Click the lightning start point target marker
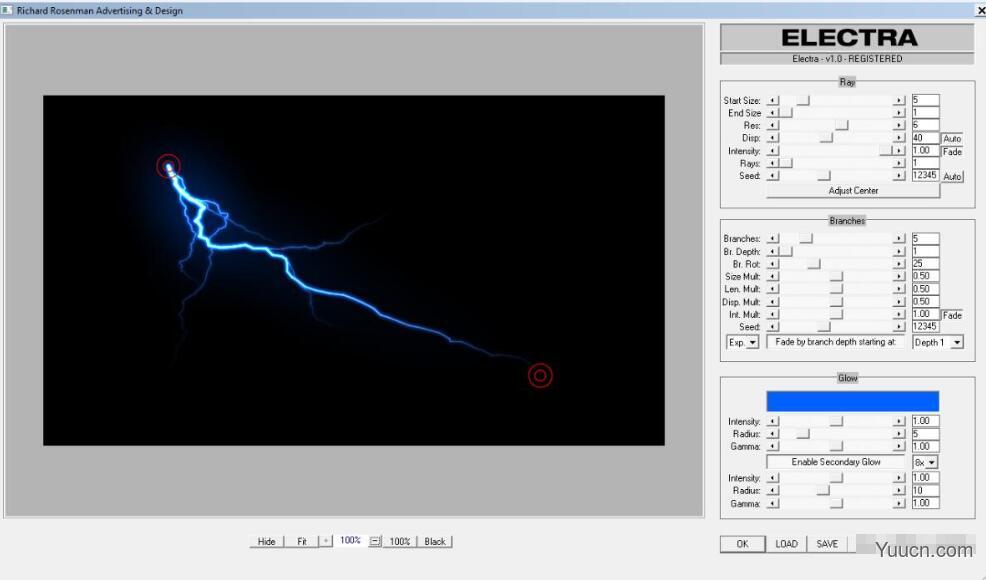Viewport: 986px width, 580px height. click(x=169, y=167)
